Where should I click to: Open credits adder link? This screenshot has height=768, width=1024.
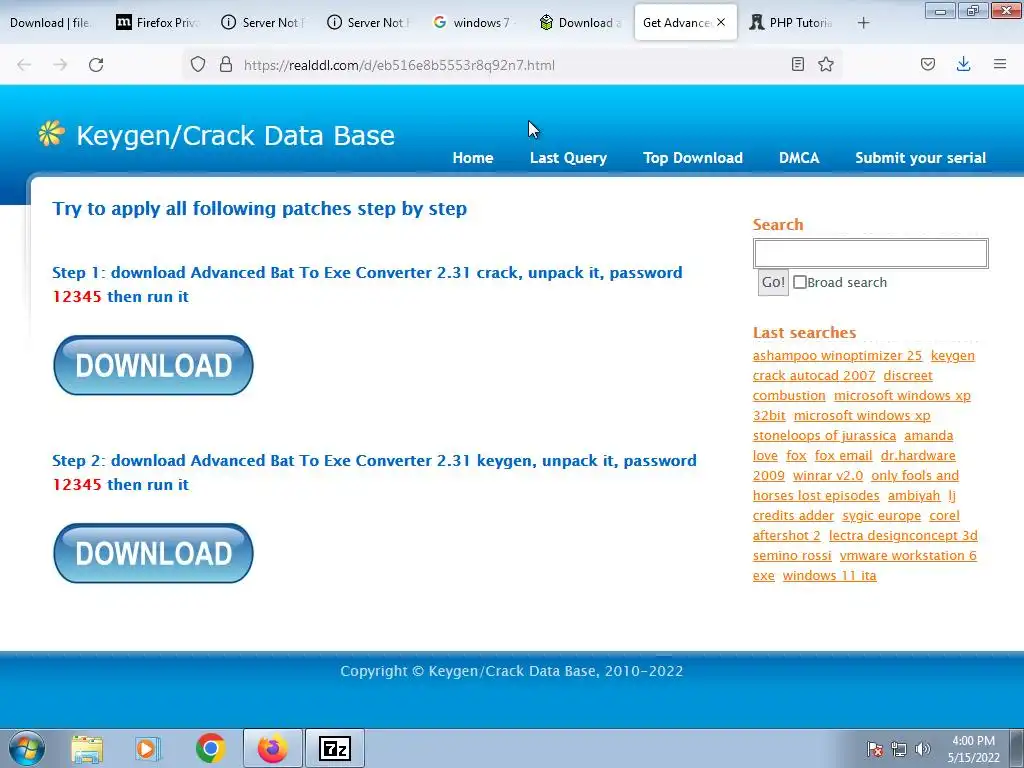point(793,516)
